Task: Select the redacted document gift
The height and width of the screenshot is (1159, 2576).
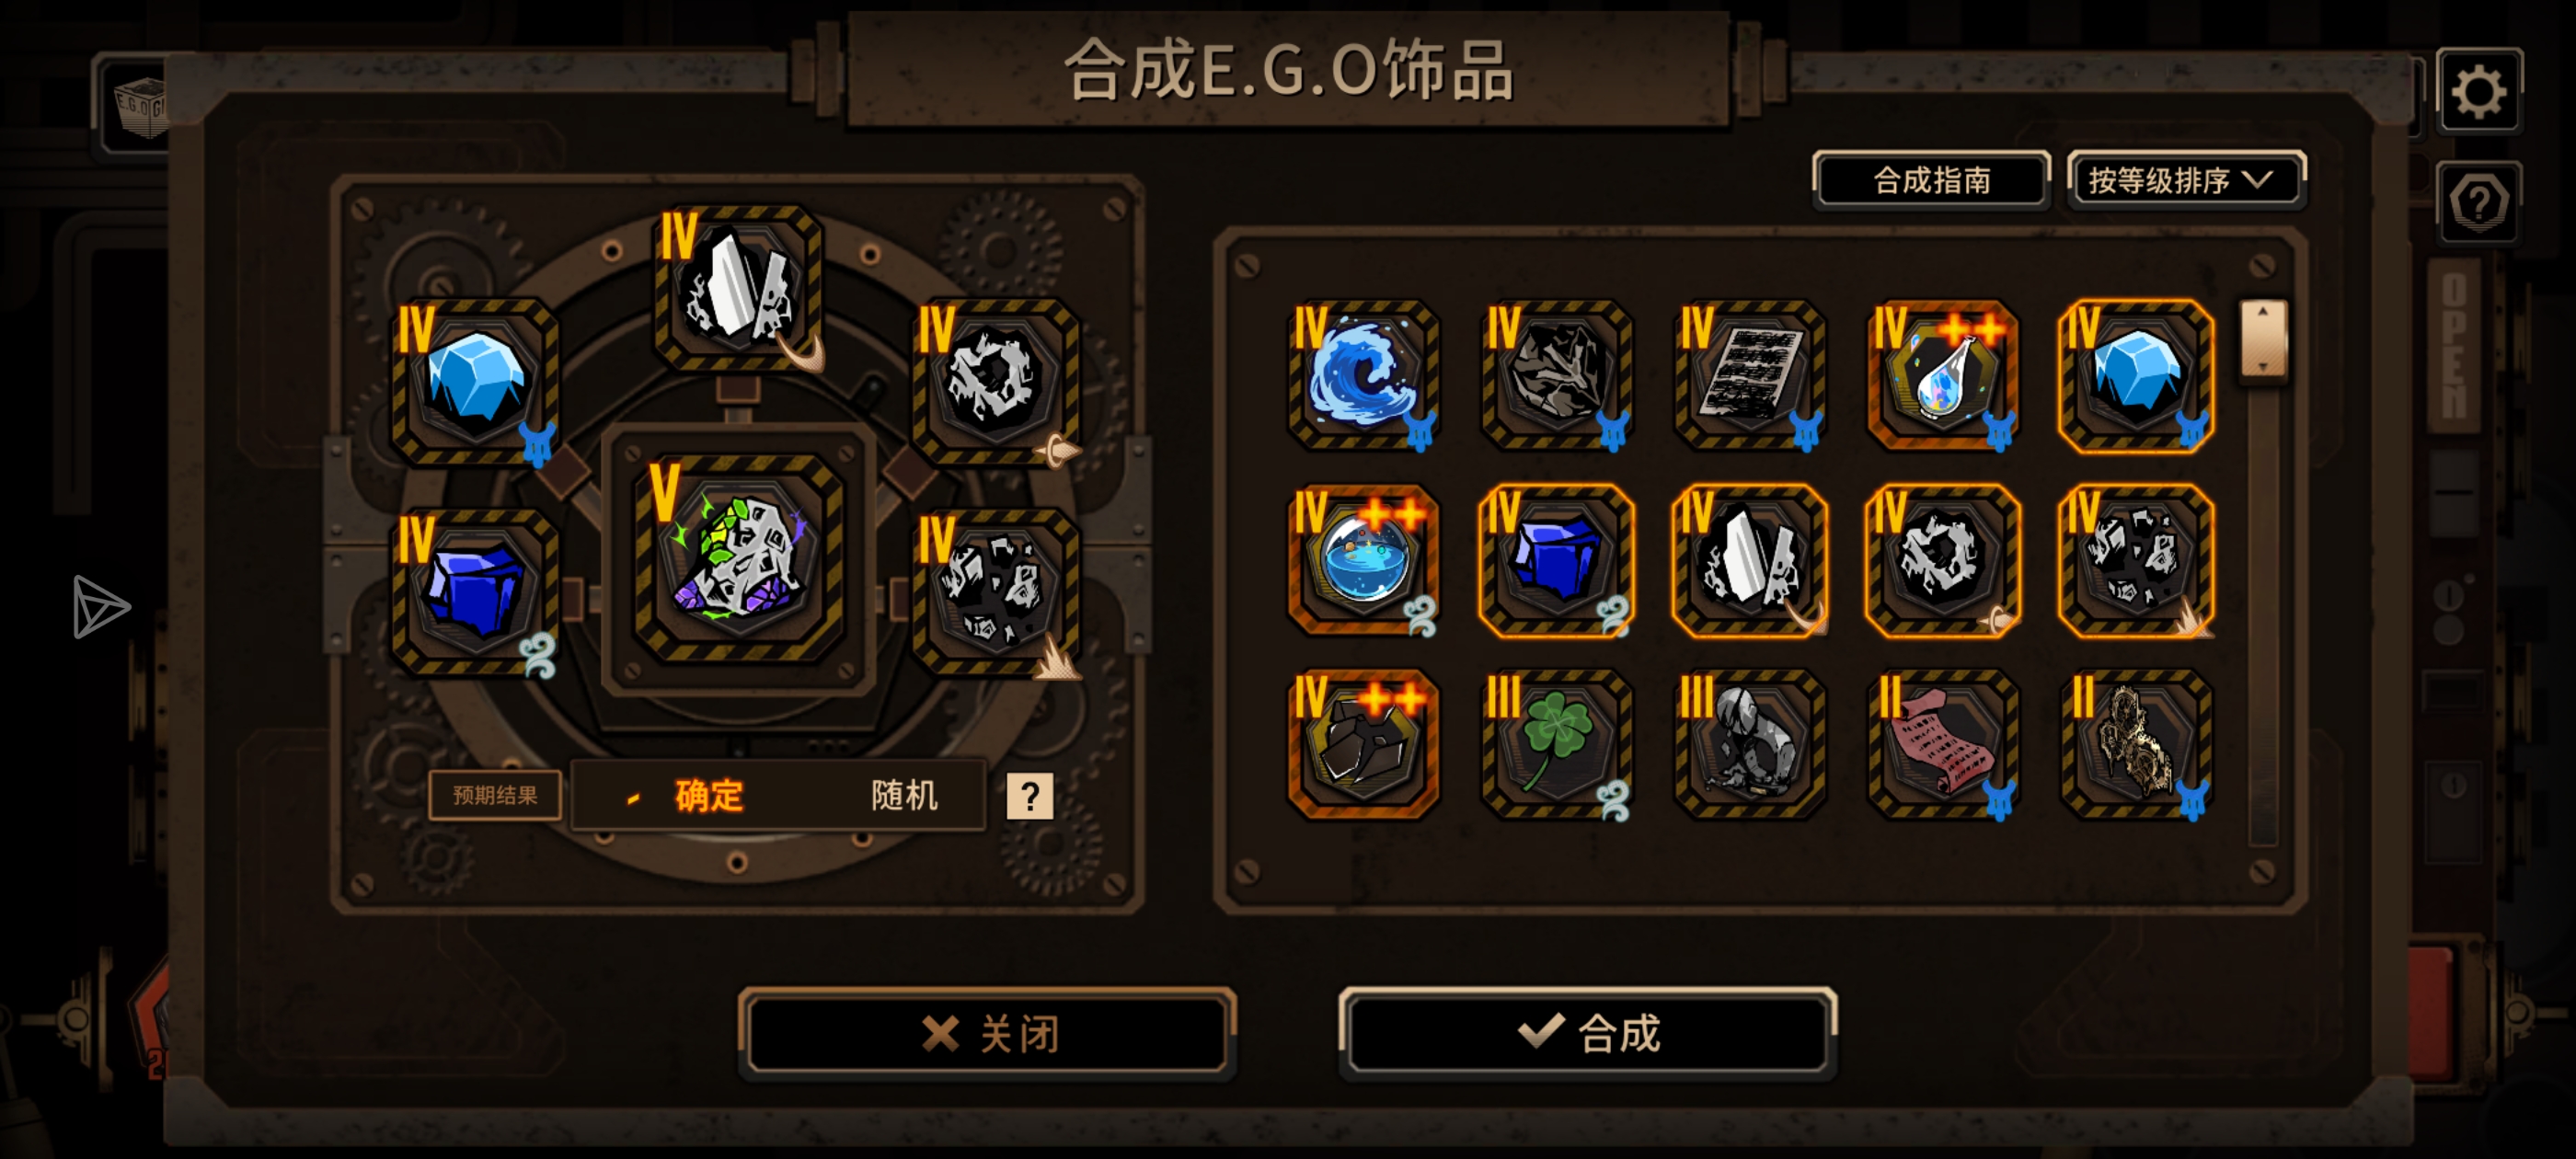Action: pos(1750,376)
